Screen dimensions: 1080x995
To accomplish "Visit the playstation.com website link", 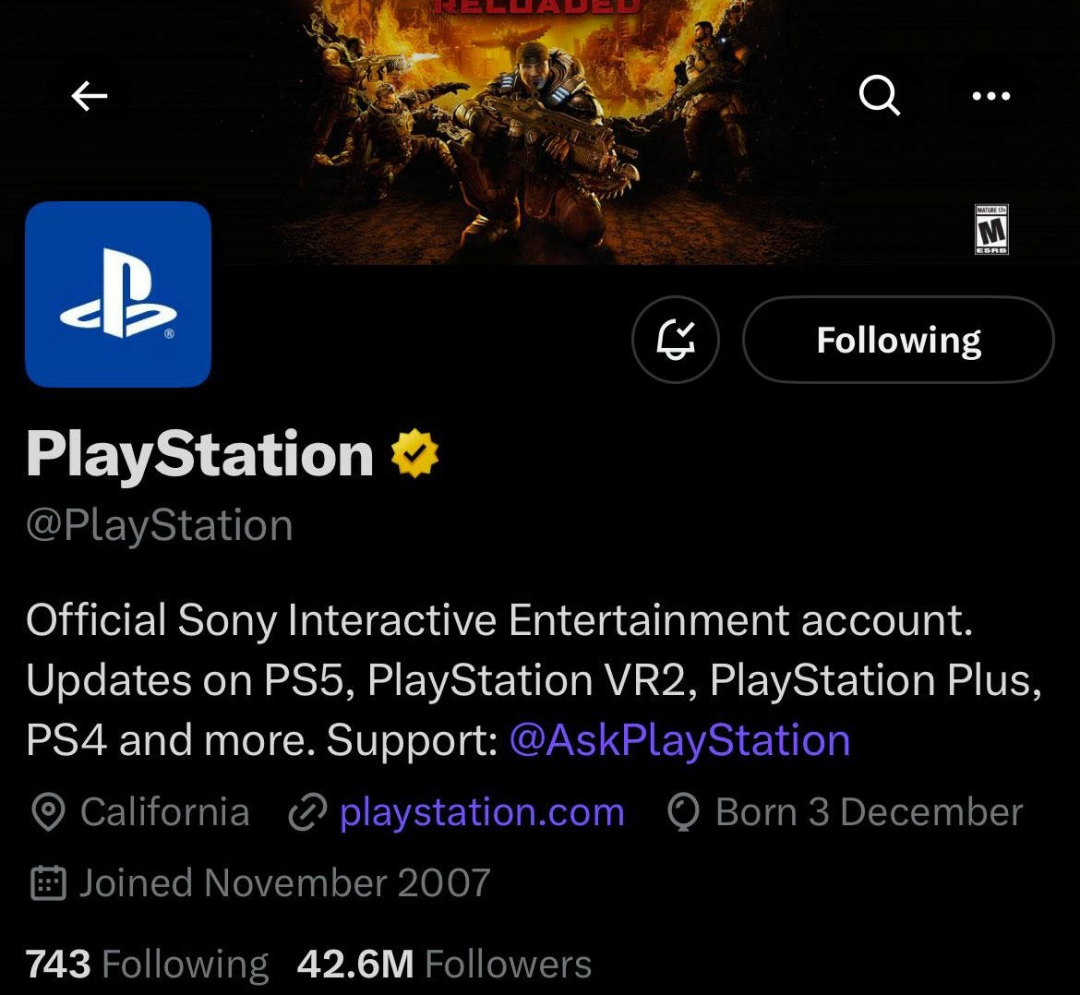I will click(x=482, y=812).
